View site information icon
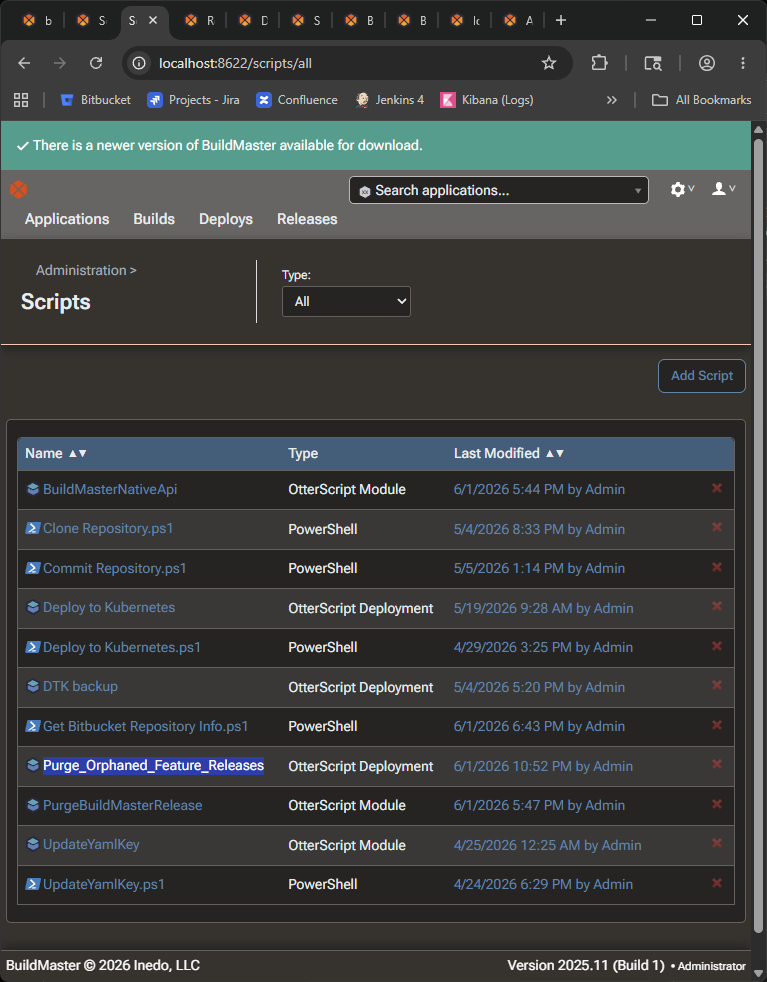 (139, 63)
